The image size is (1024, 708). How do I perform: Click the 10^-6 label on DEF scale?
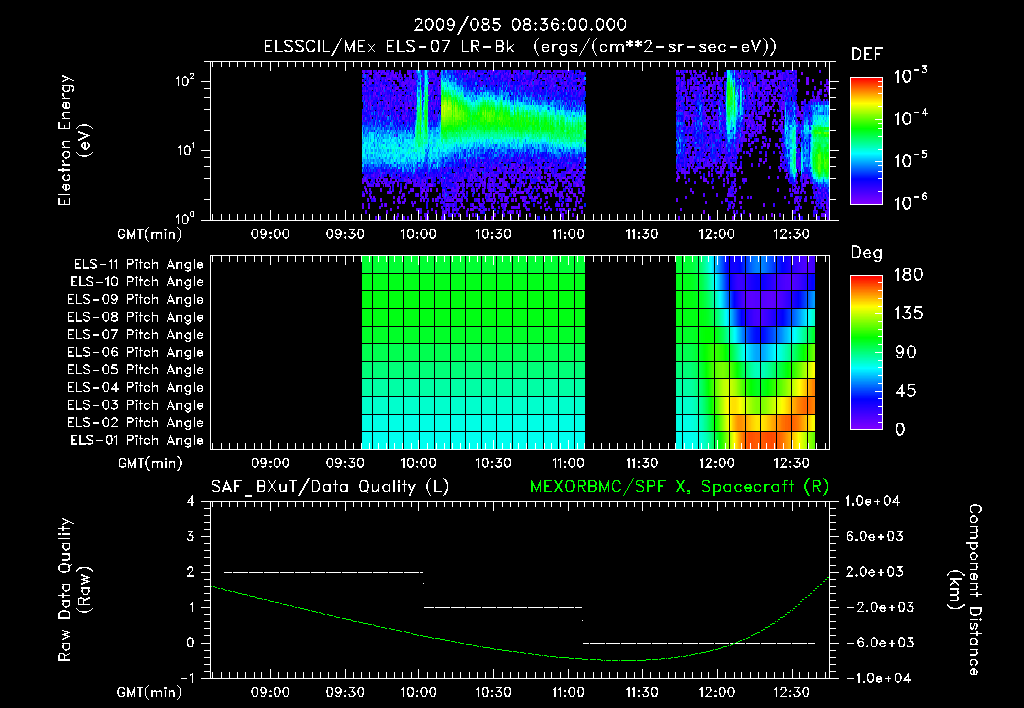pos(910,202)
